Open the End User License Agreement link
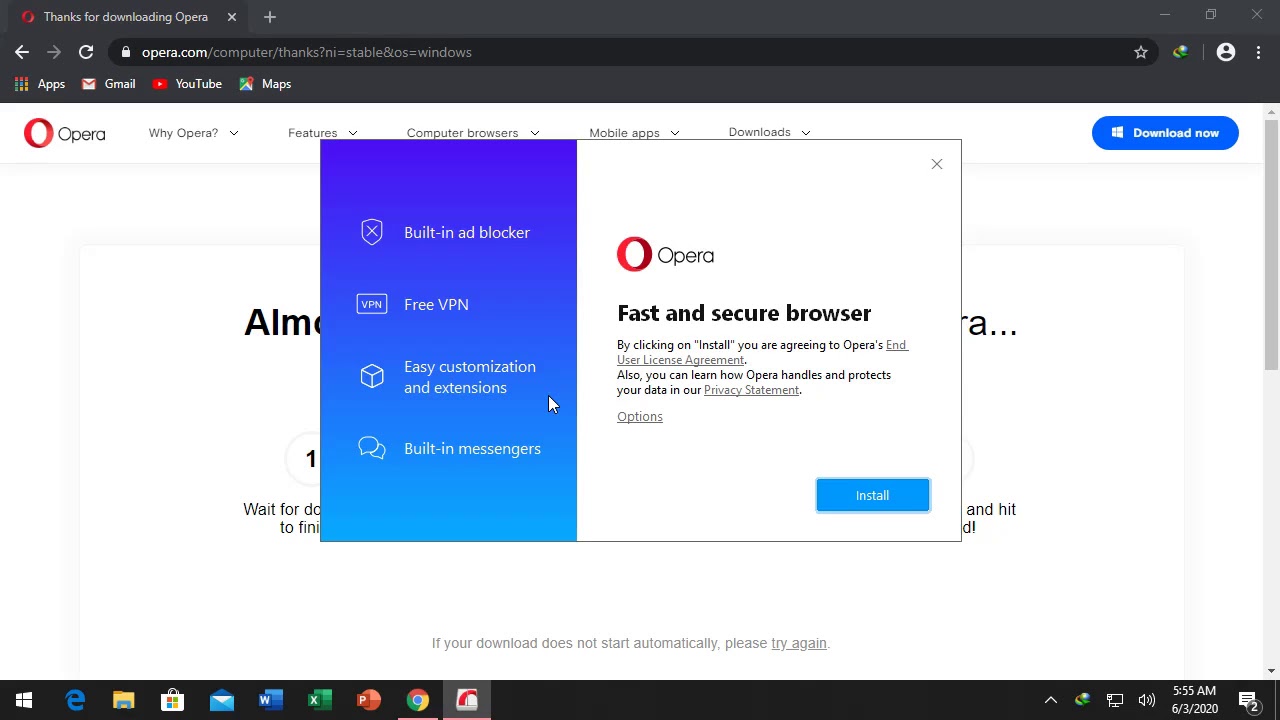 tap(762, 352)
